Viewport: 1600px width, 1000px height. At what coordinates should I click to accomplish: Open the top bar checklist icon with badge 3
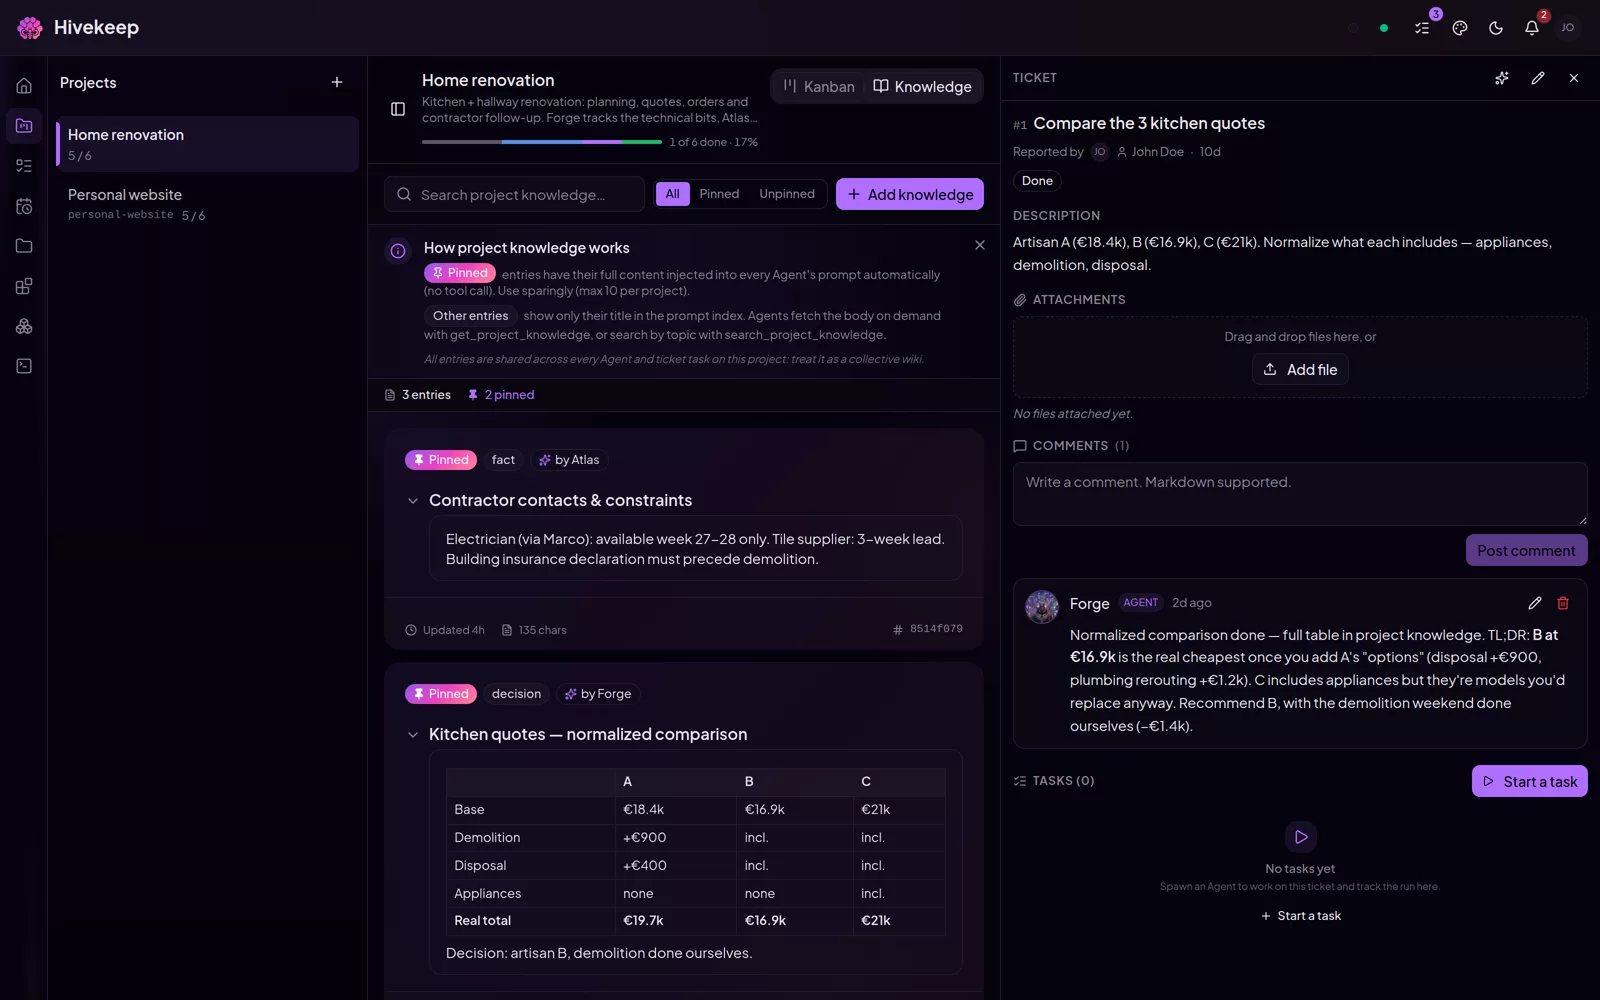[x=1422, y=28]
